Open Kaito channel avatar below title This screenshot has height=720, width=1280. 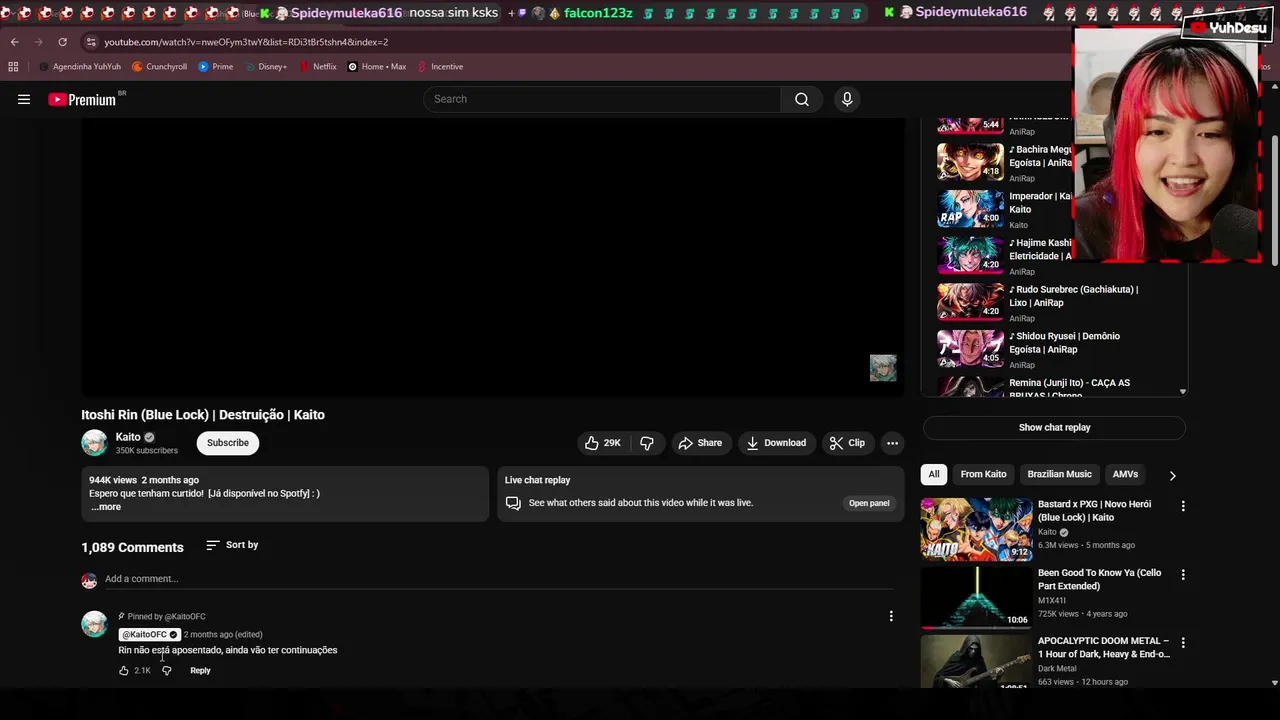coord(94,443)
